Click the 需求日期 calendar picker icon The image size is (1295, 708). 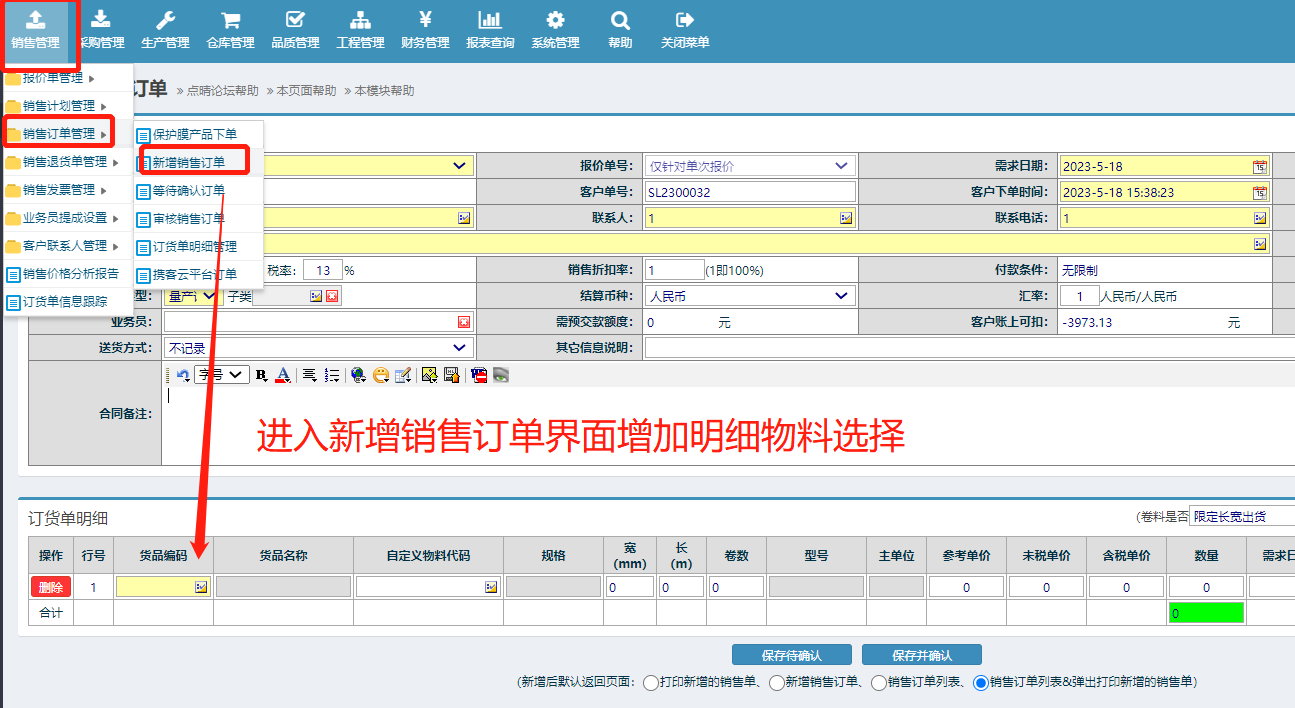click(x=1260, y=166)
